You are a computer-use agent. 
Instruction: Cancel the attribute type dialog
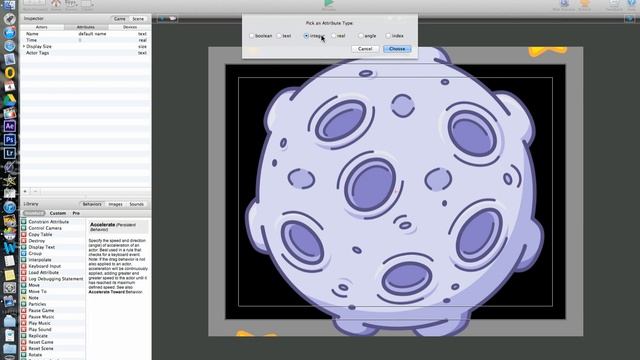coord(364,49)
